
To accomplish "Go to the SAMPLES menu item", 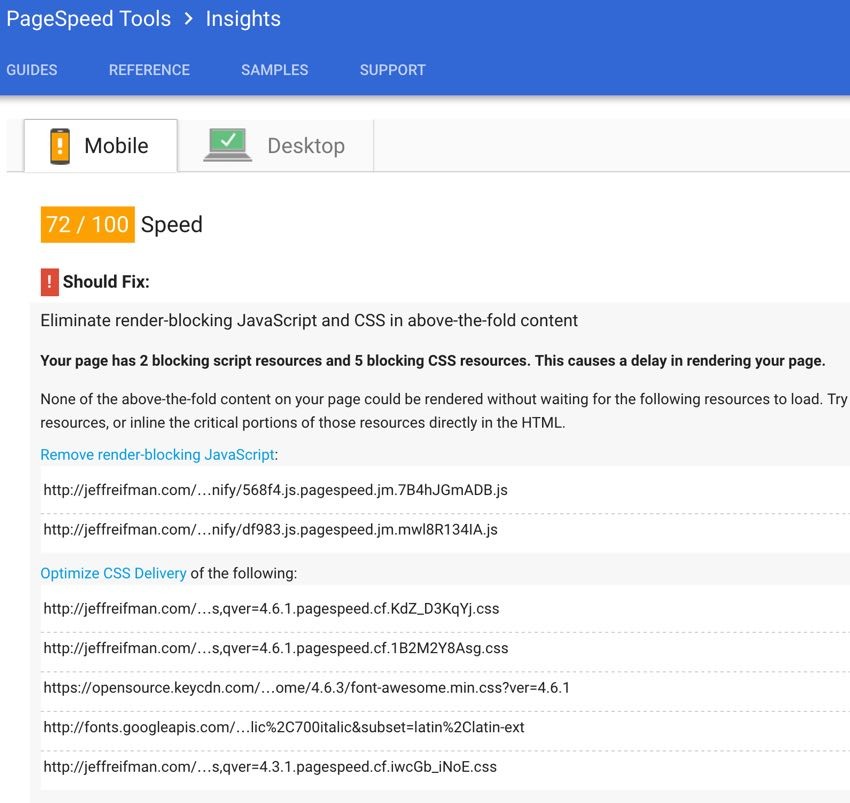I will 274,70.
